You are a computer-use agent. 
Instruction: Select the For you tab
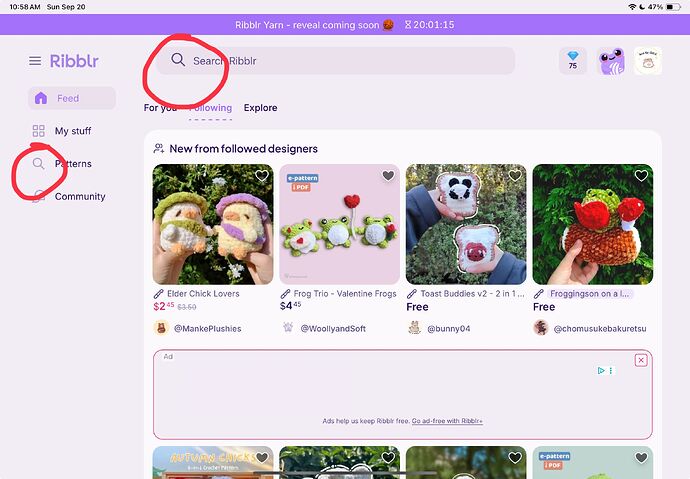pos(160,108)
